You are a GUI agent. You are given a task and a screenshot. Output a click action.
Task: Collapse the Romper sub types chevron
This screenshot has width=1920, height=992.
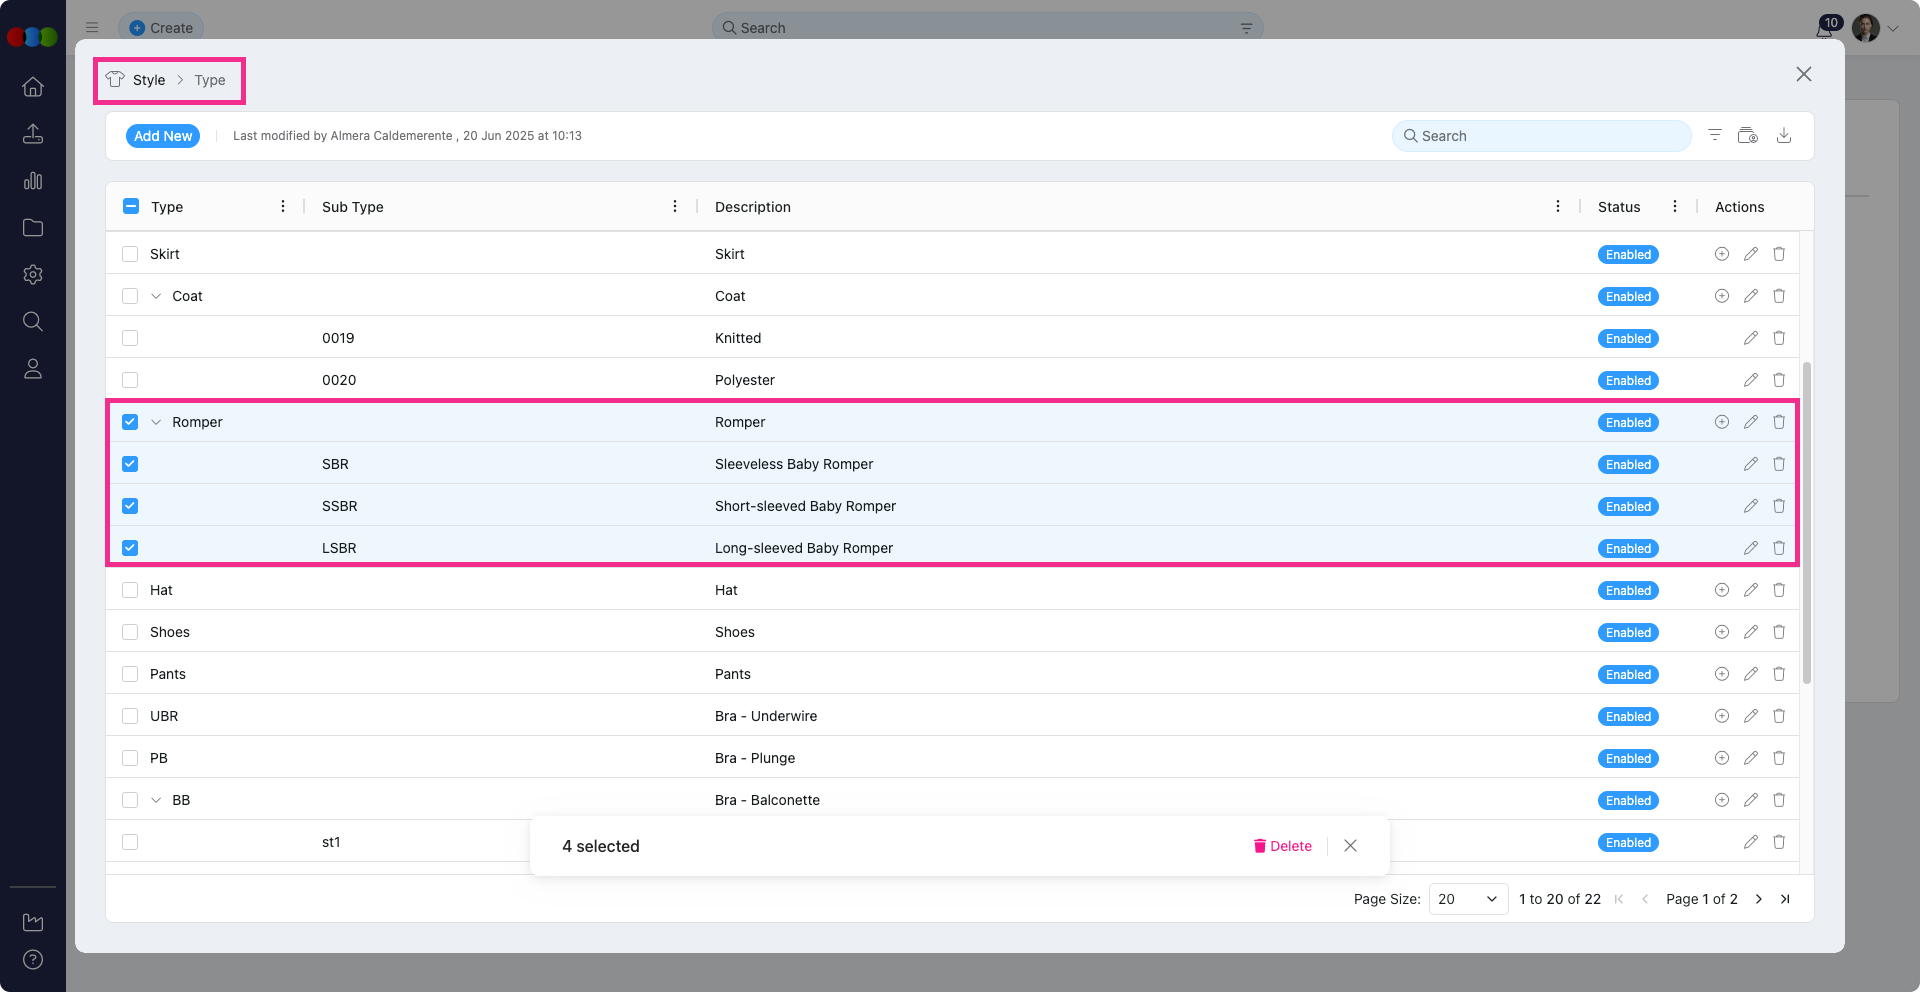click(156, 422)
